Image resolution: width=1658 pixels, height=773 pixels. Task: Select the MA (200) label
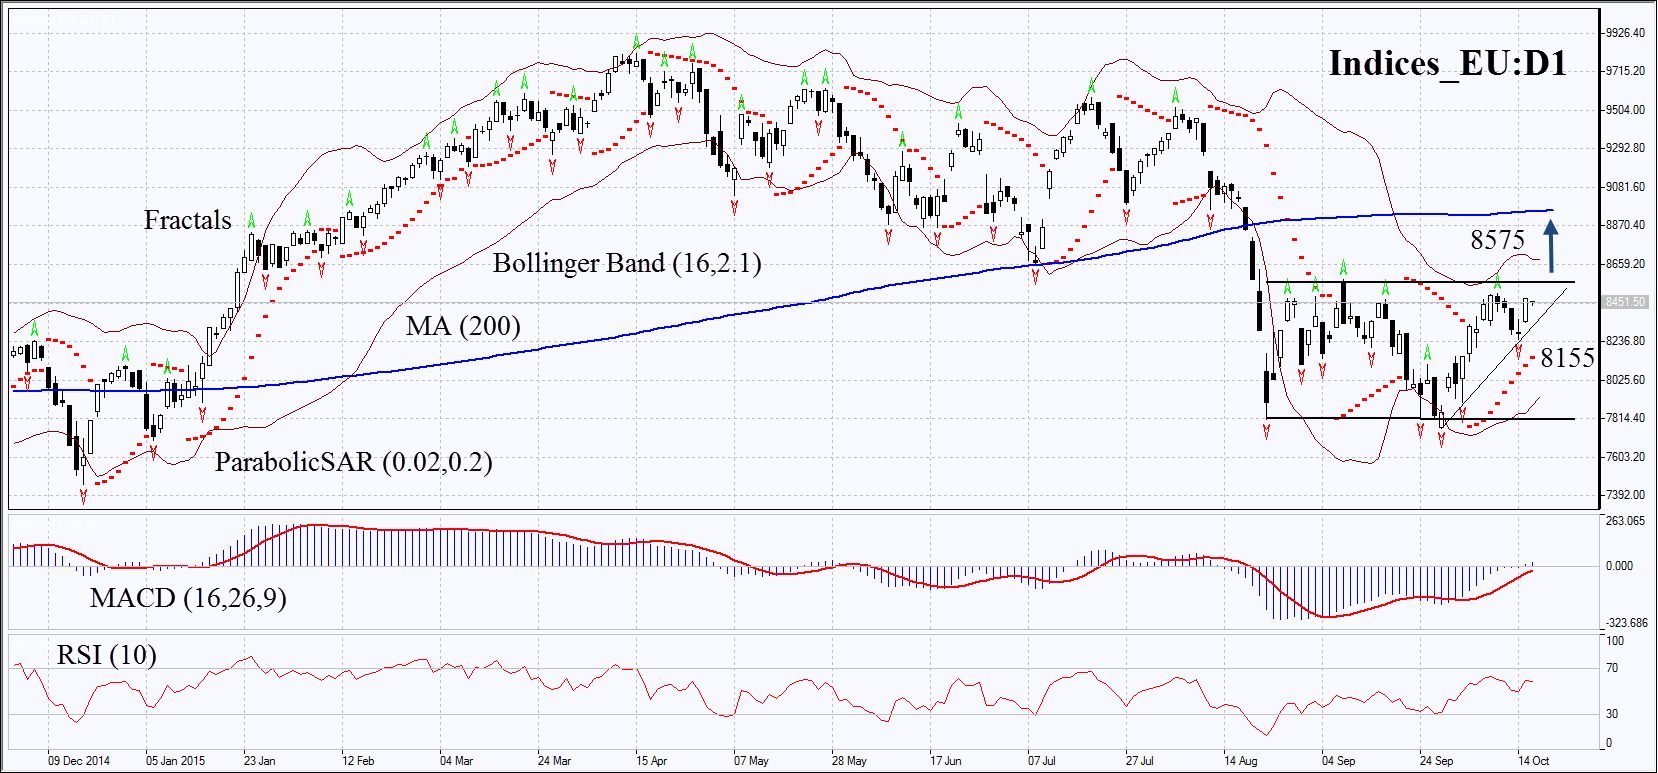point(463,326)
